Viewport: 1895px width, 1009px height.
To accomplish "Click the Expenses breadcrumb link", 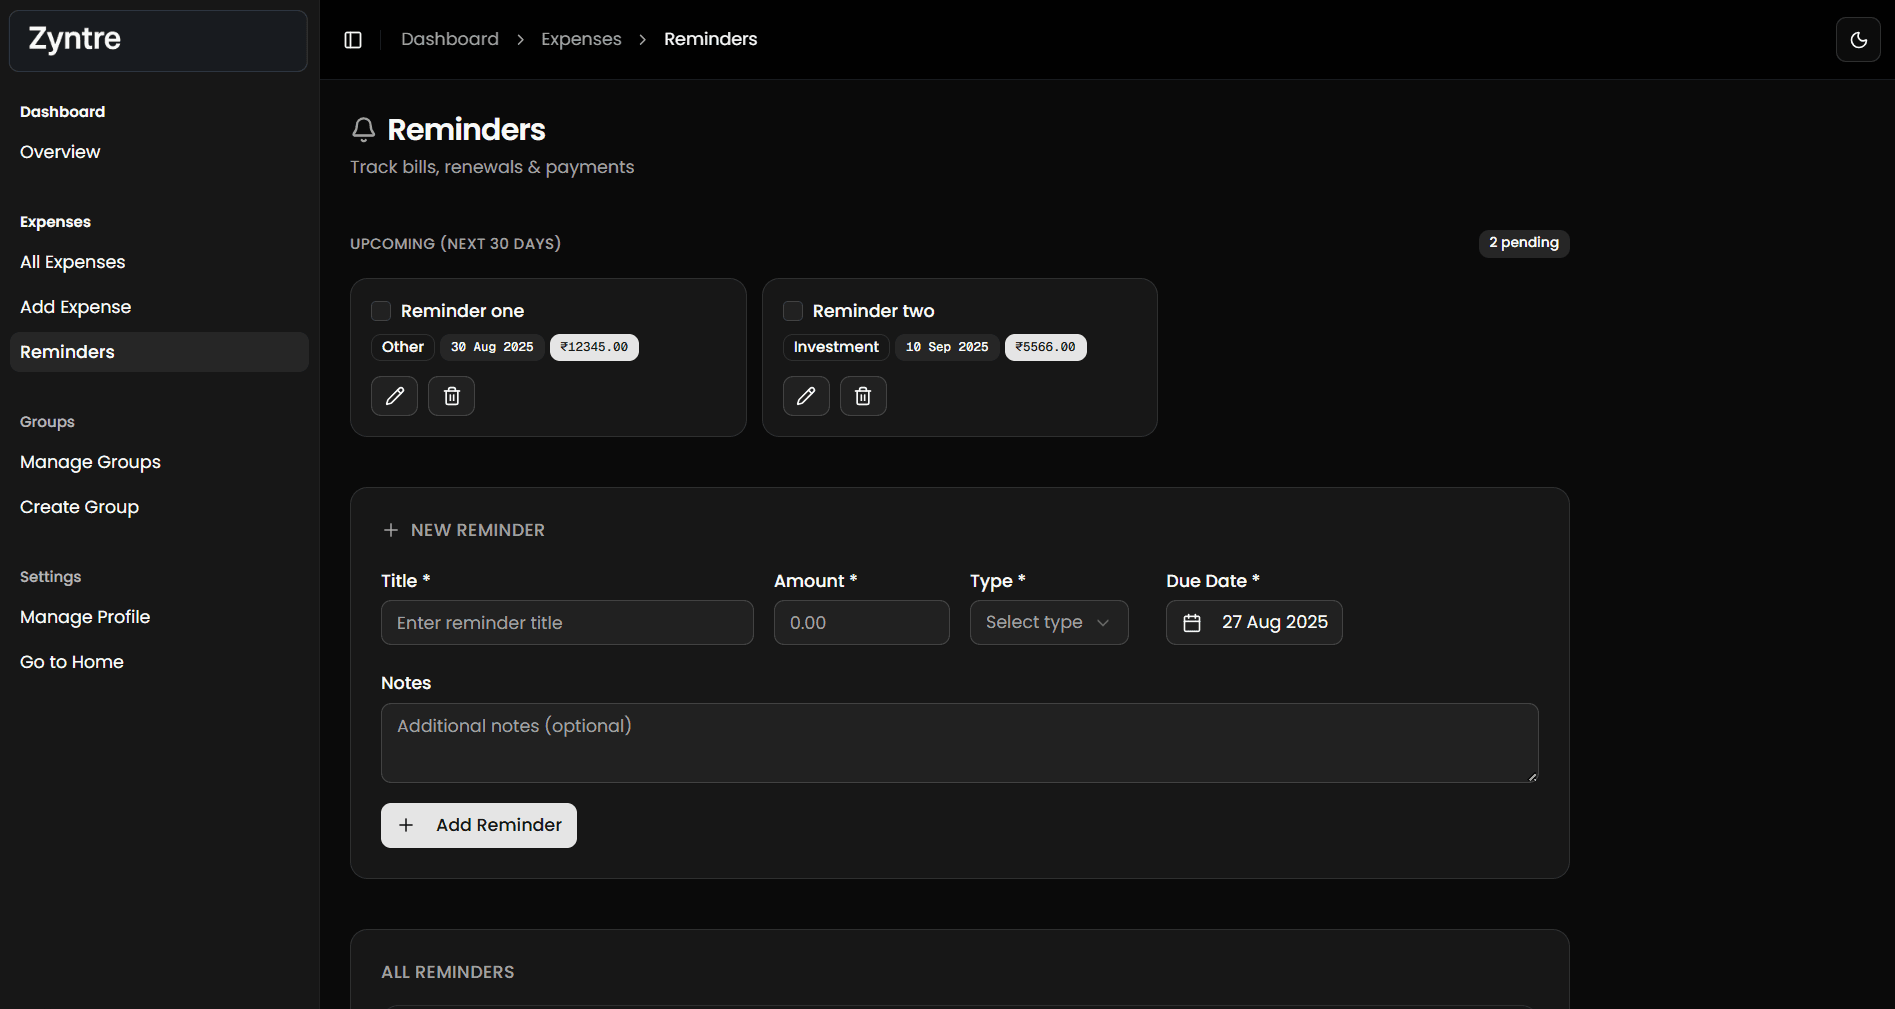I will [581, 39].
